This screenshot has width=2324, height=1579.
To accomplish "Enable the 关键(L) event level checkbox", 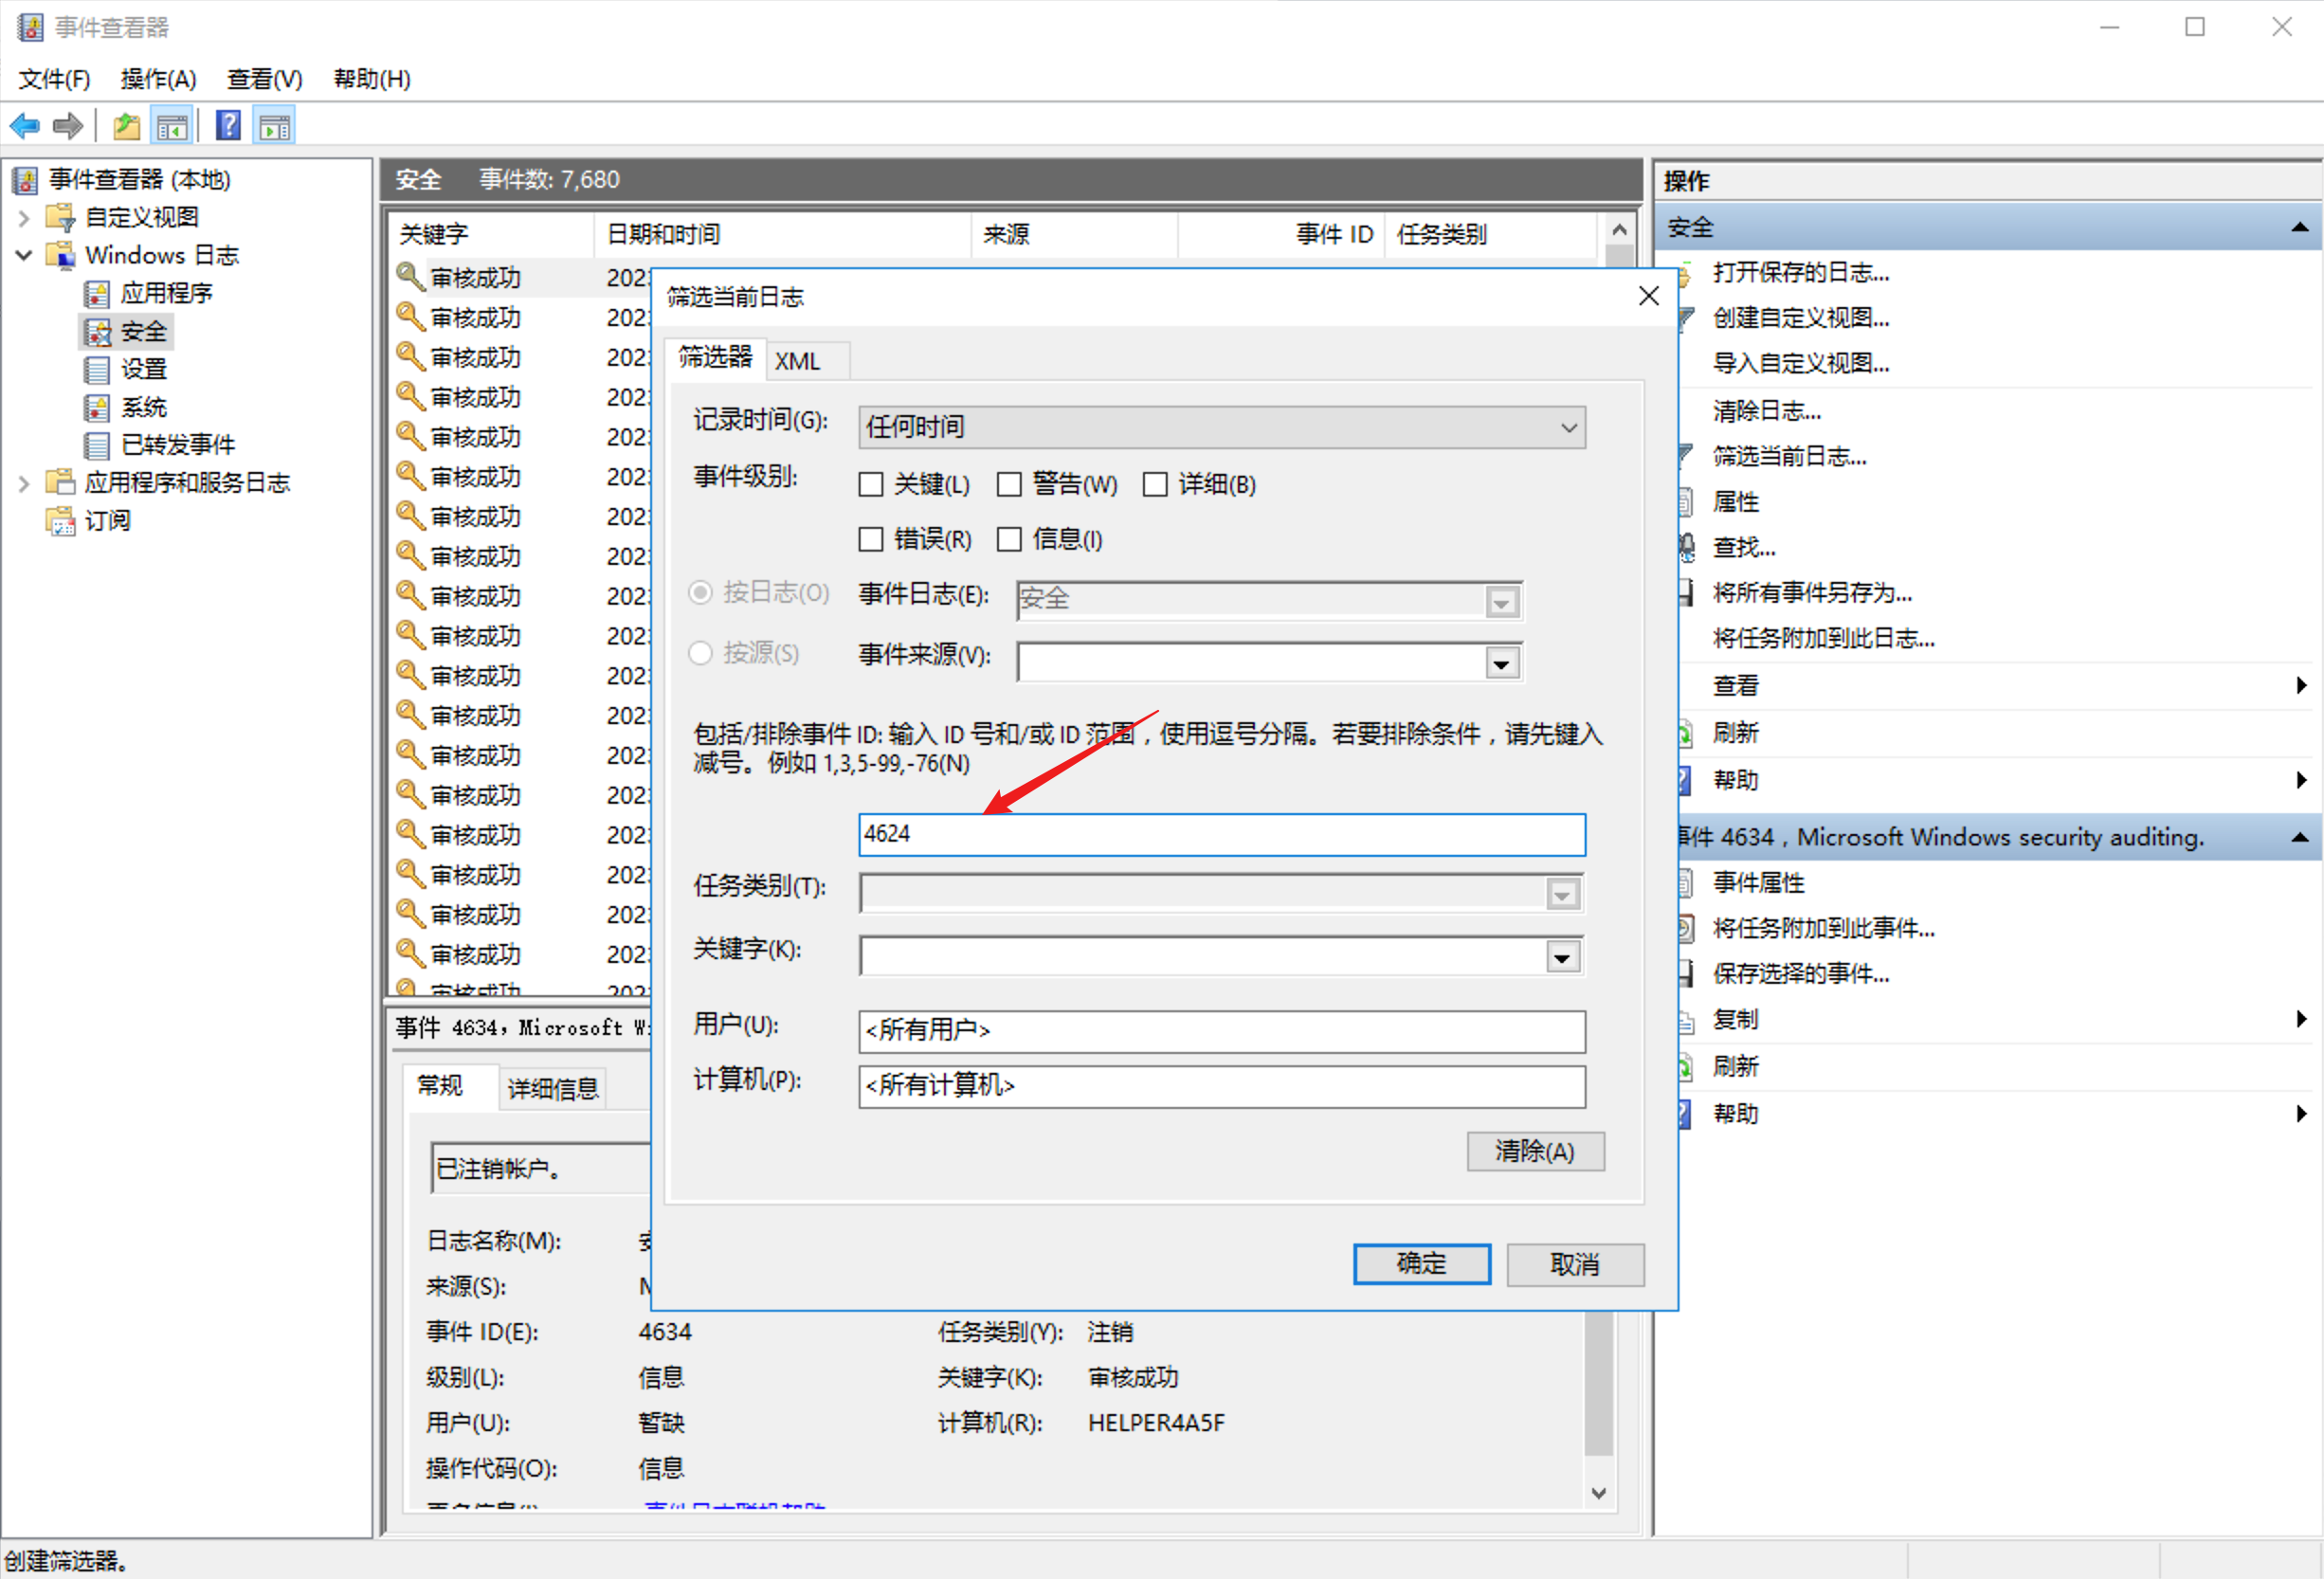I will 870,484.
